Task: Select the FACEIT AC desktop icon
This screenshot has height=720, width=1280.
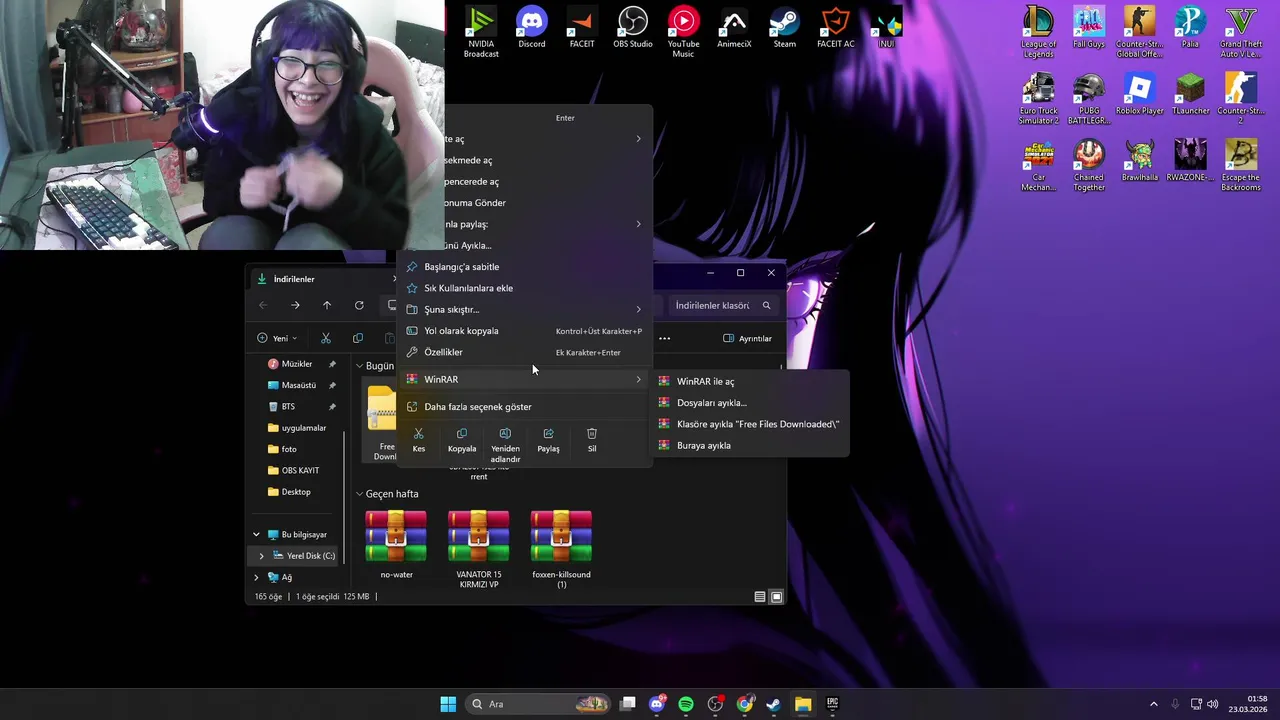Action: click(x=835, y=28)
